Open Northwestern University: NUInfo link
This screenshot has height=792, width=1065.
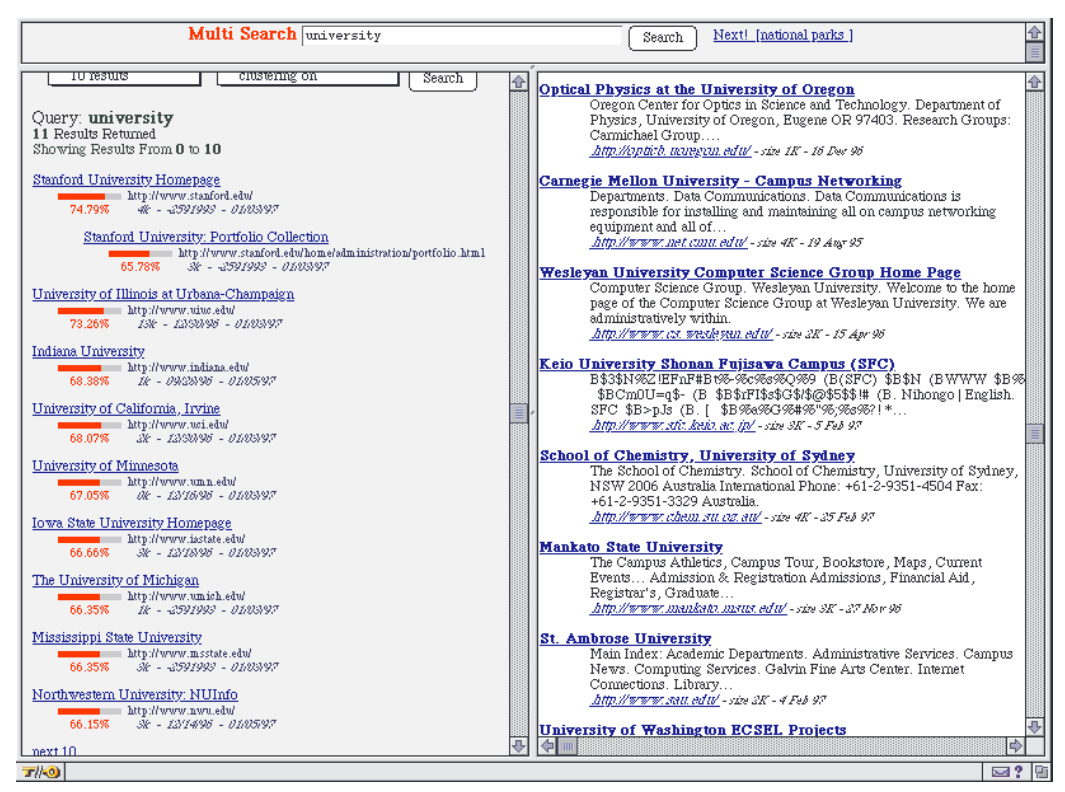[x=135, y=694]
